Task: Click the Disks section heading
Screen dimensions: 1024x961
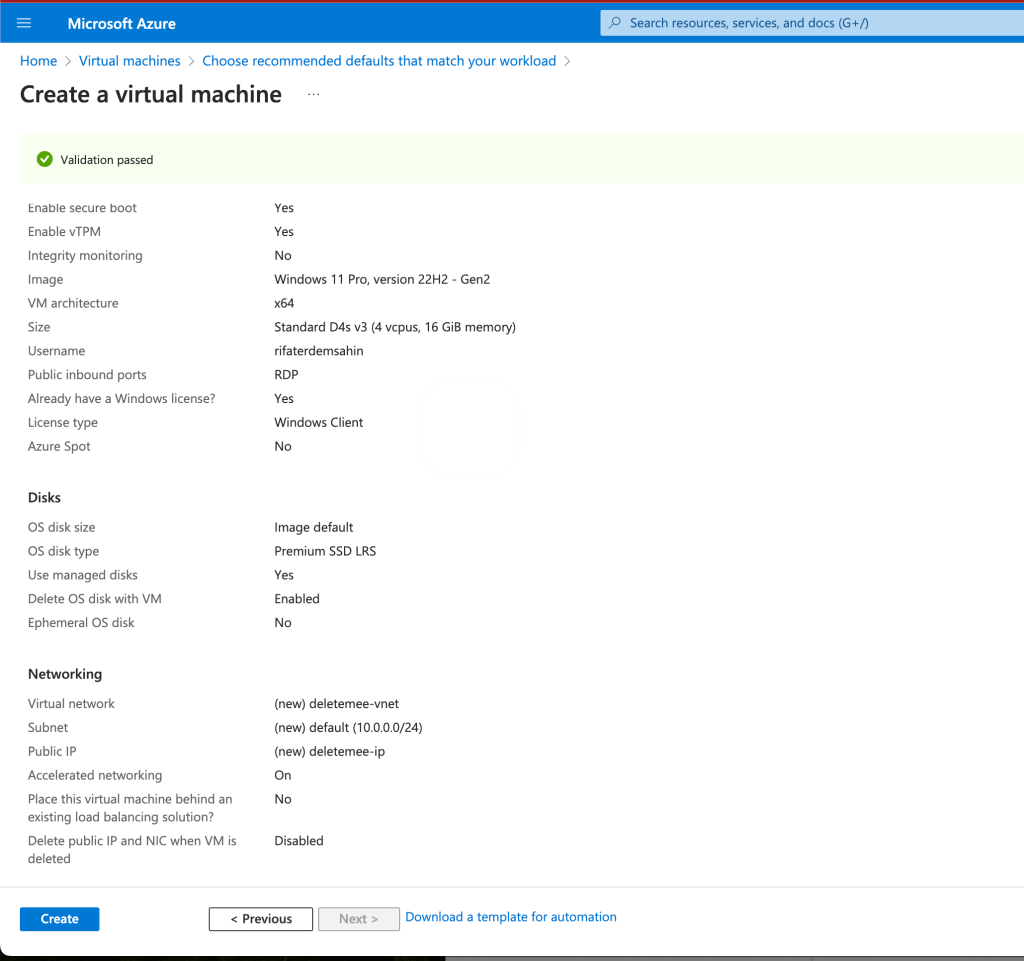Action: [44, 497]
